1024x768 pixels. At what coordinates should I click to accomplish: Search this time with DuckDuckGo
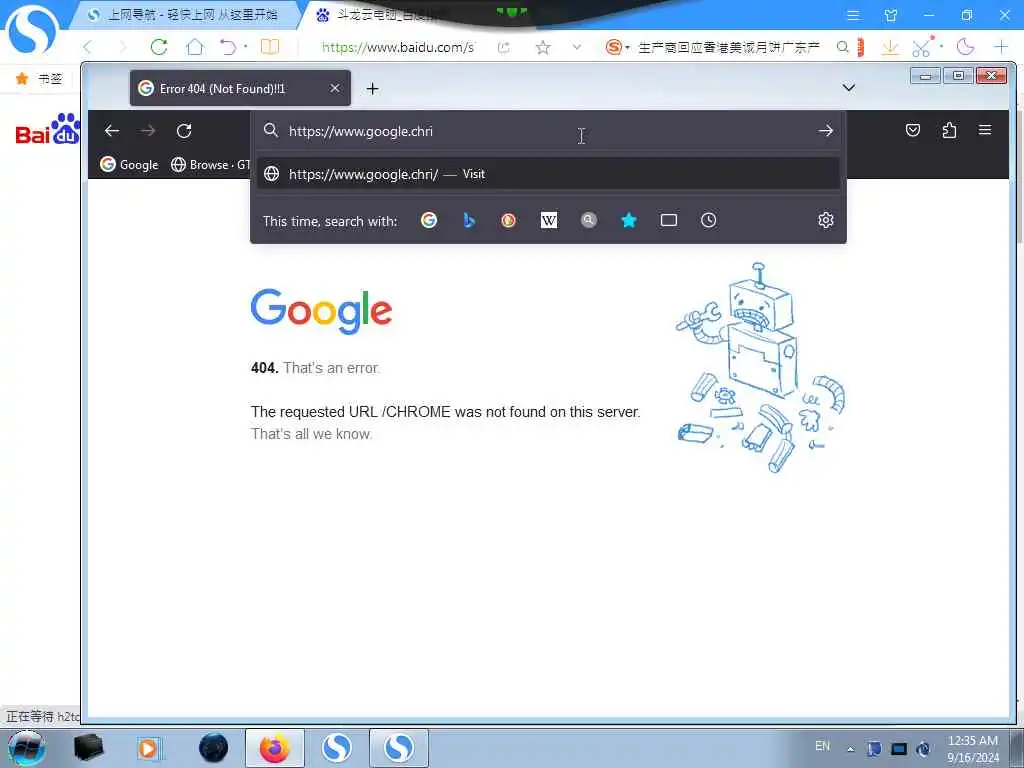pyautogui.click(x=509, y=220)
